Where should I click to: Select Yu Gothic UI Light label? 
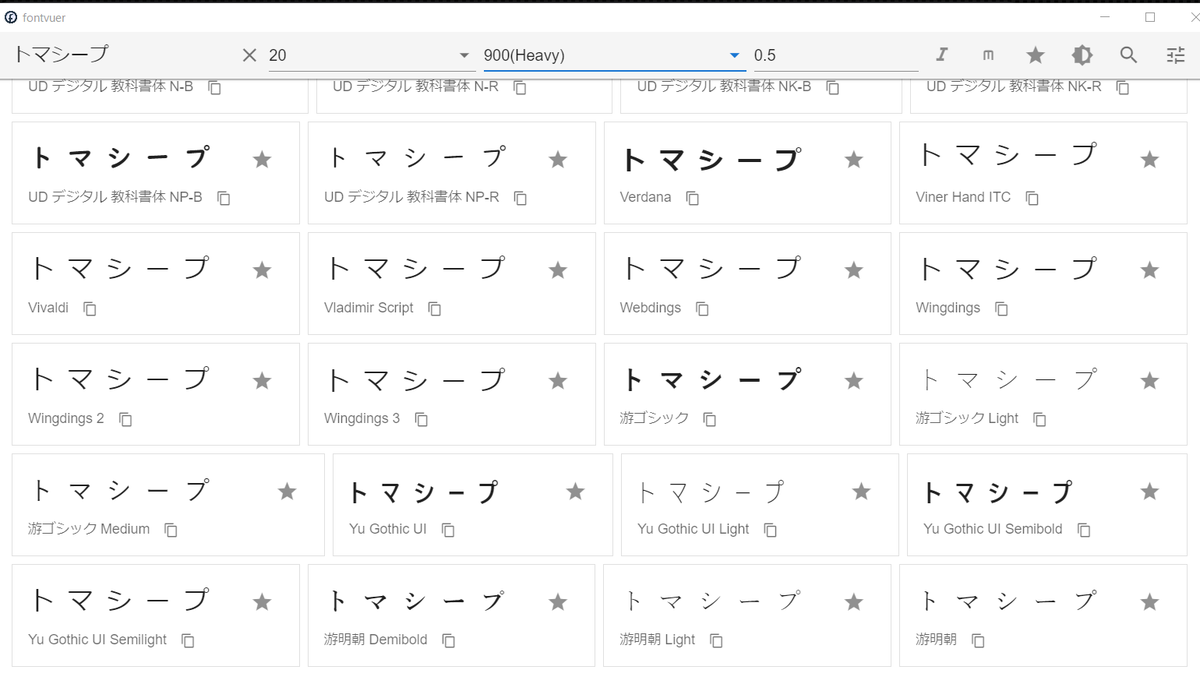[x=693, y=529]
